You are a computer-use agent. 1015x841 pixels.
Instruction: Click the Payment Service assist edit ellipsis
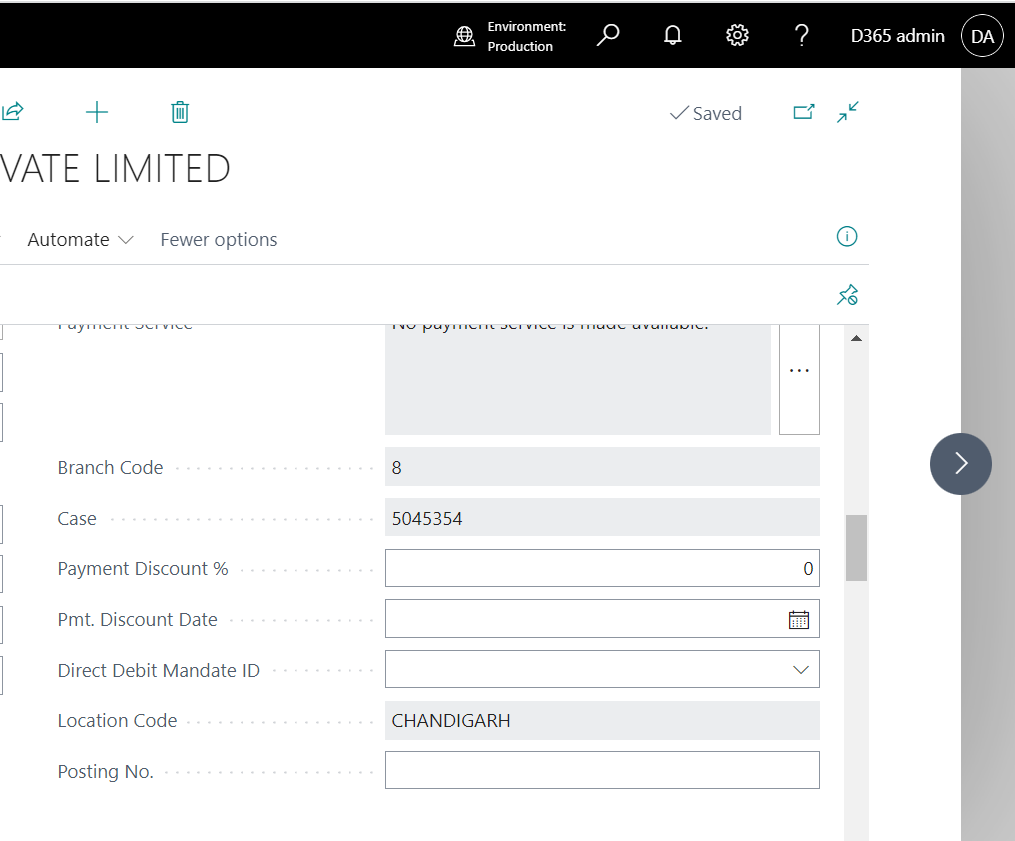click(x=798, y=370)
